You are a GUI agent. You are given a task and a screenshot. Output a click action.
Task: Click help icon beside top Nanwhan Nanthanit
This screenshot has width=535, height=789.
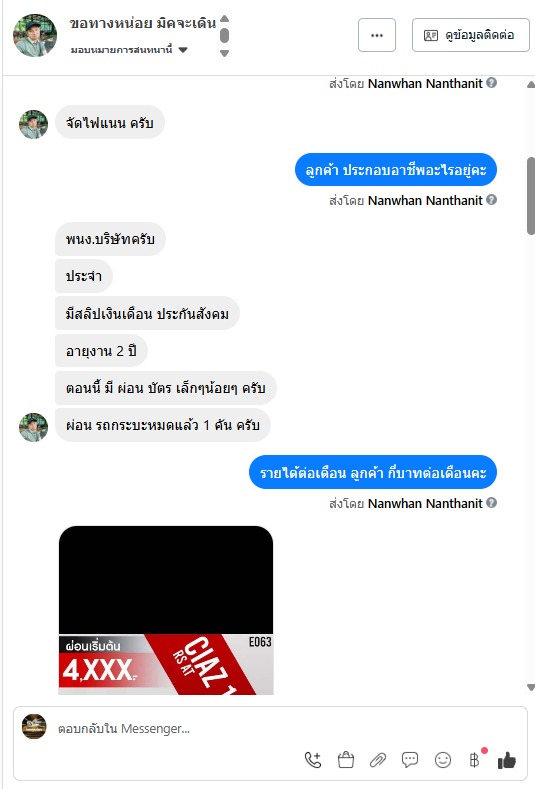pos(492,83)
